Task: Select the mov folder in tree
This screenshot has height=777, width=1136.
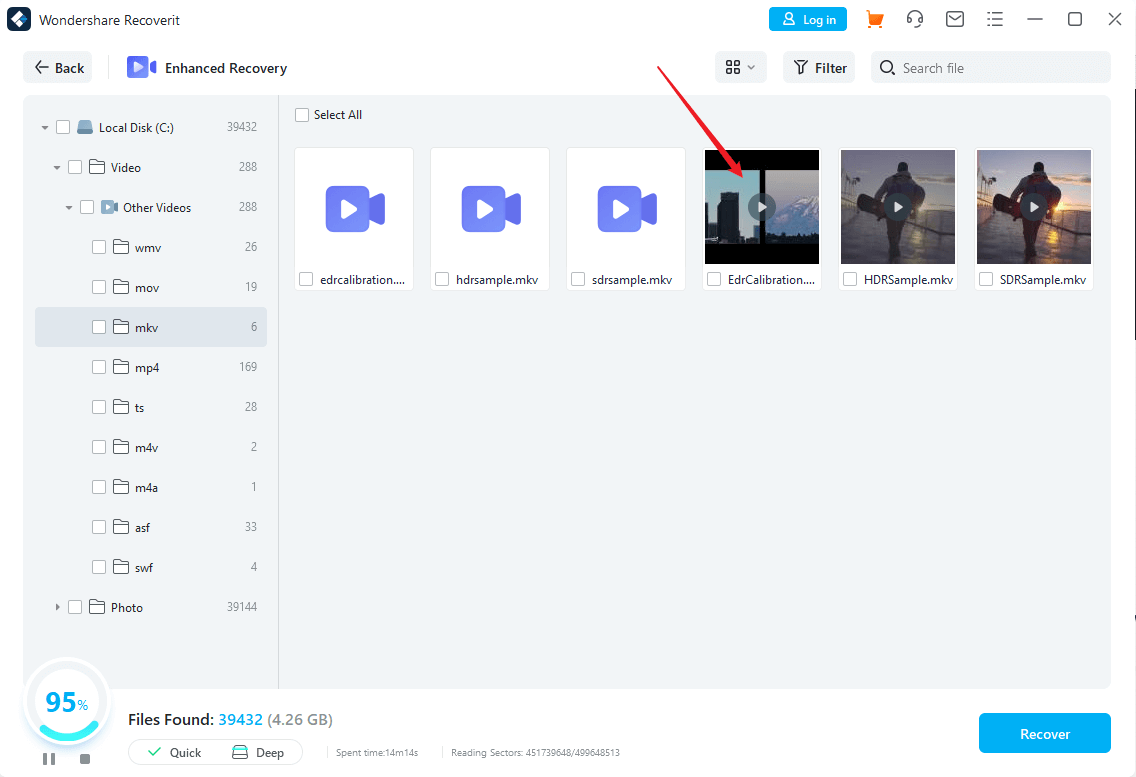Action: click(147, 287)
